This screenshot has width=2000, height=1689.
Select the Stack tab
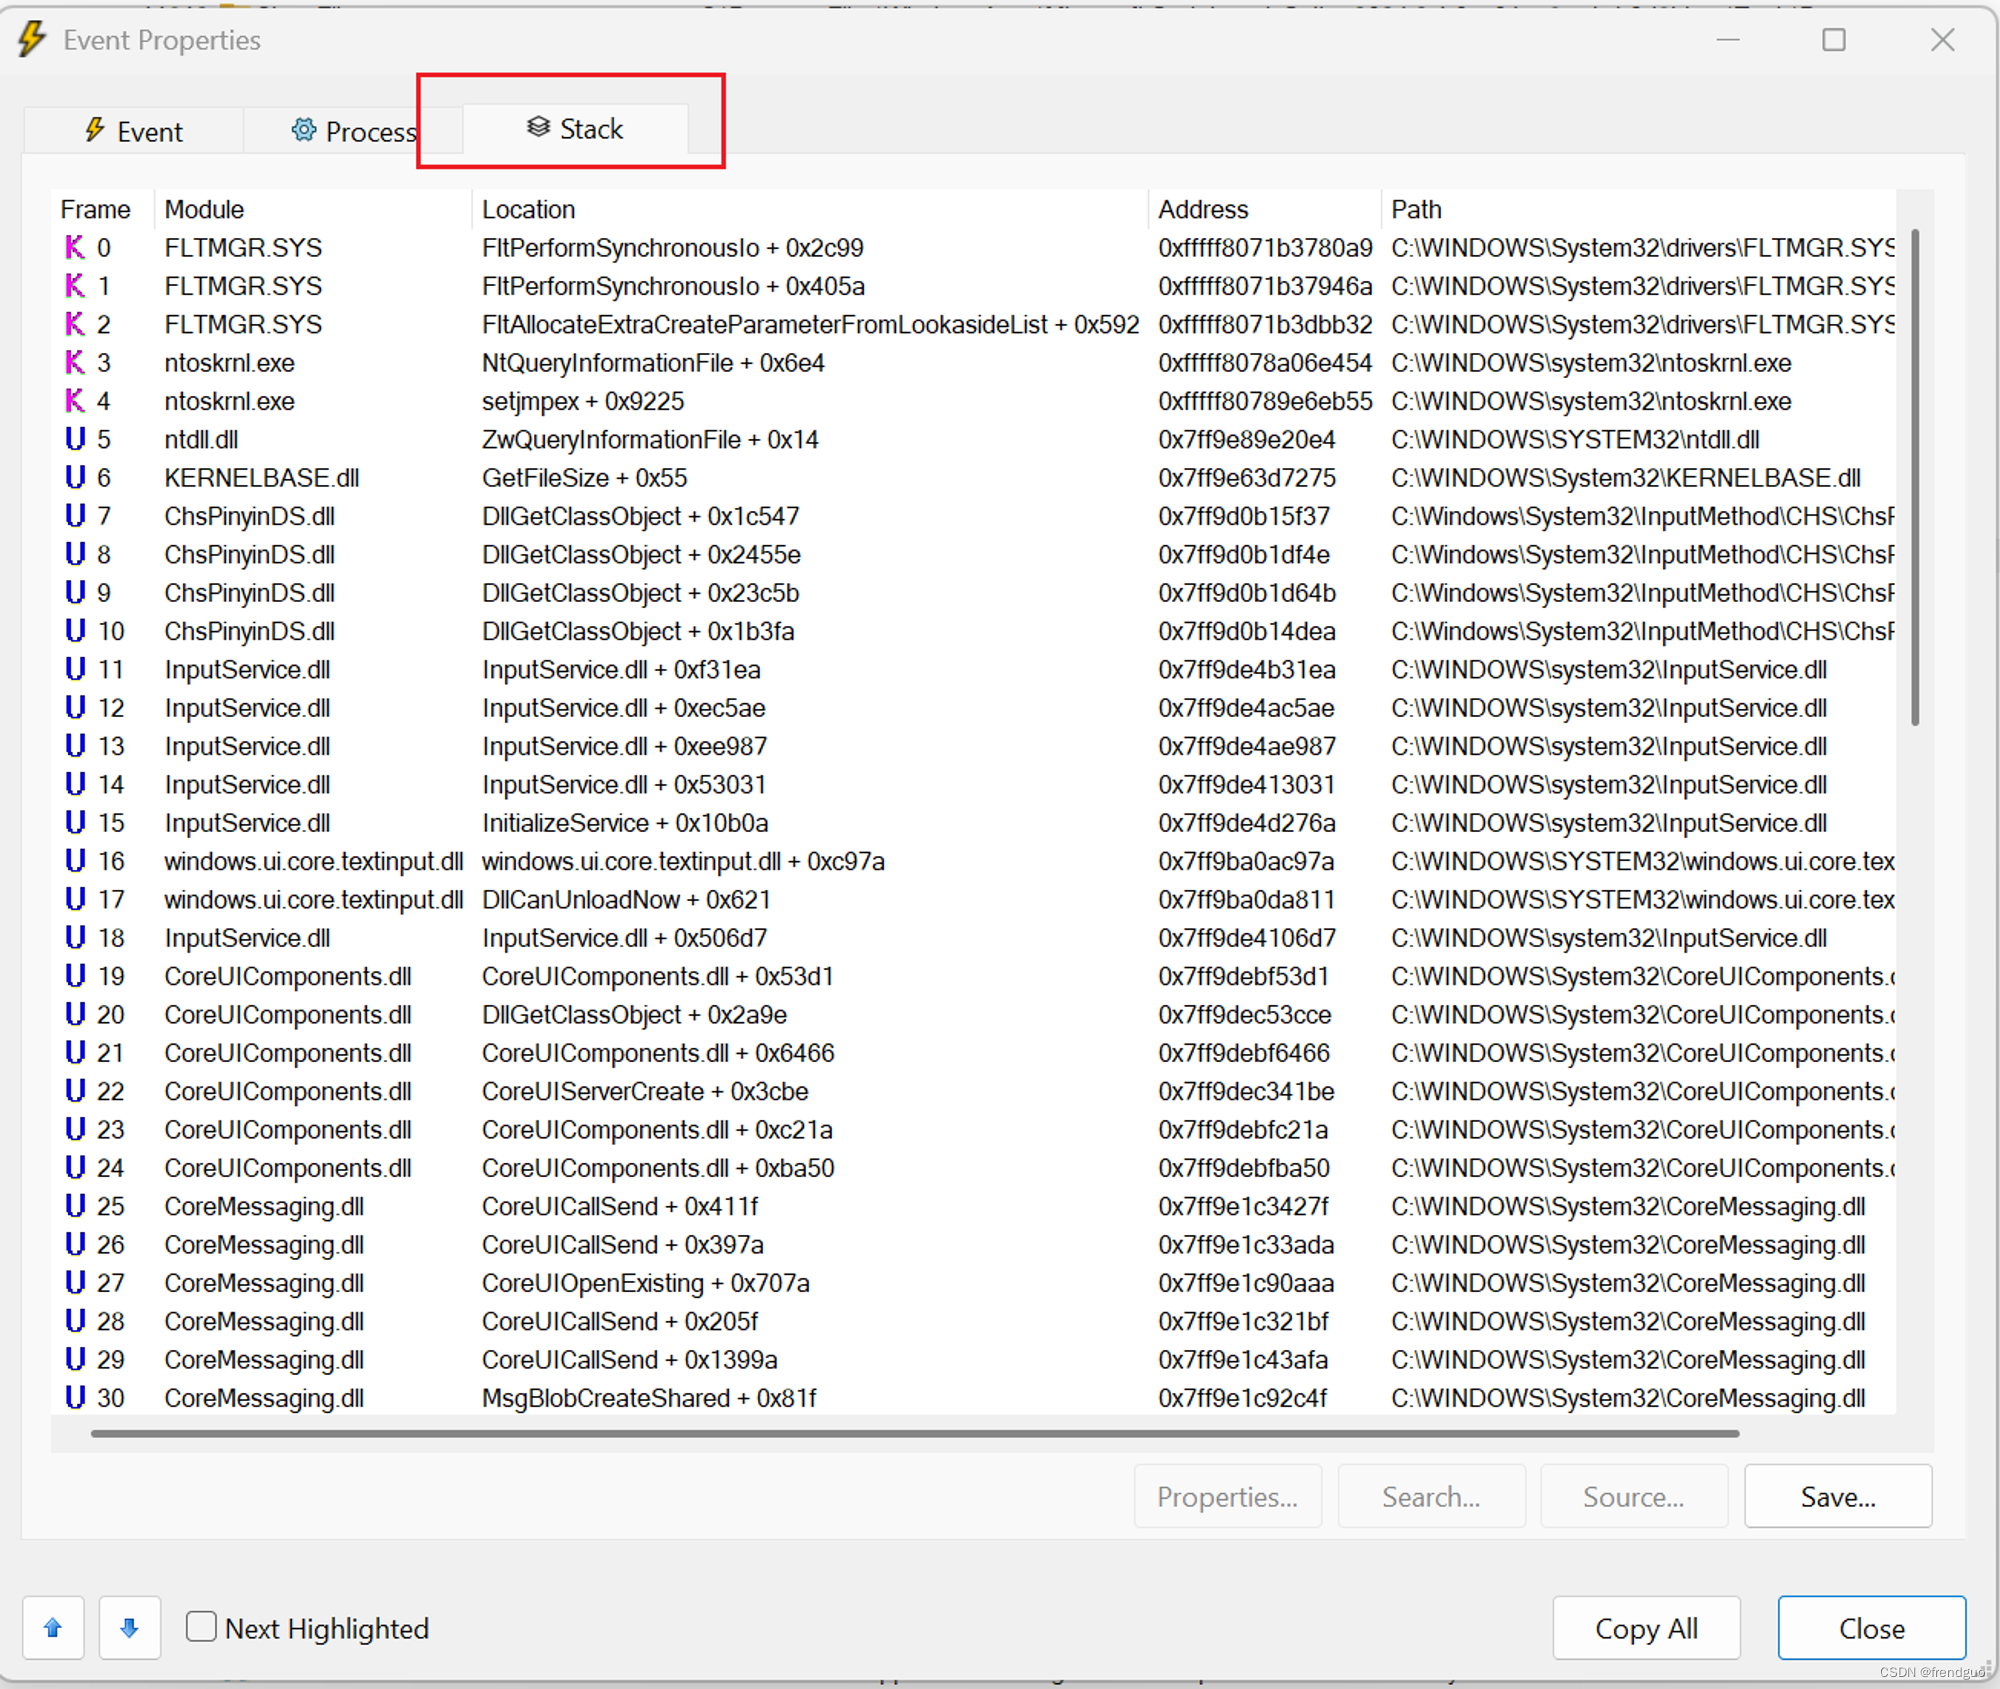[575, 129]
